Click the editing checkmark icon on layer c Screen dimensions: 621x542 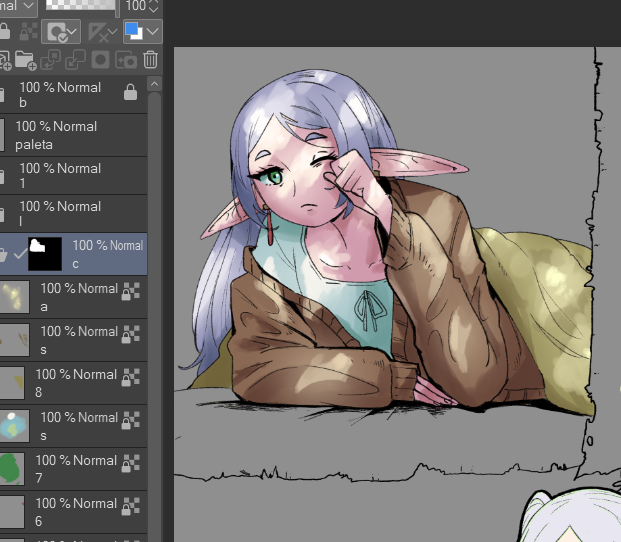[21, 253]
